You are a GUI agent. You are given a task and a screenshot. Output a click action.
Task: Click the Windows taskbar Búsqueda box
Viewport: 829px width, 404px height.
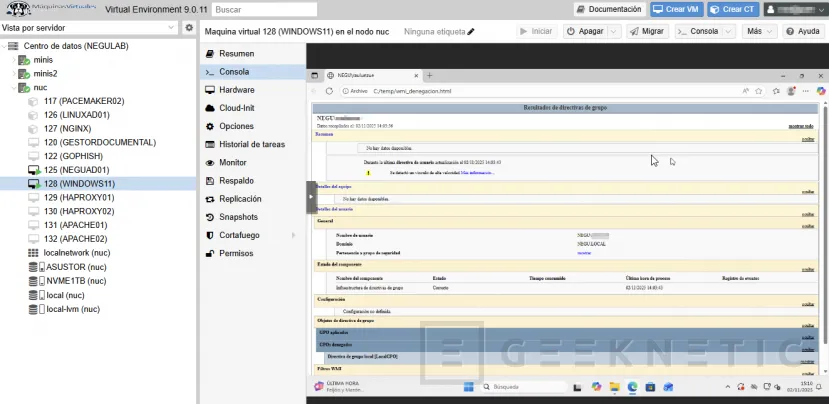pyautogui.click(x=522, y=387)
